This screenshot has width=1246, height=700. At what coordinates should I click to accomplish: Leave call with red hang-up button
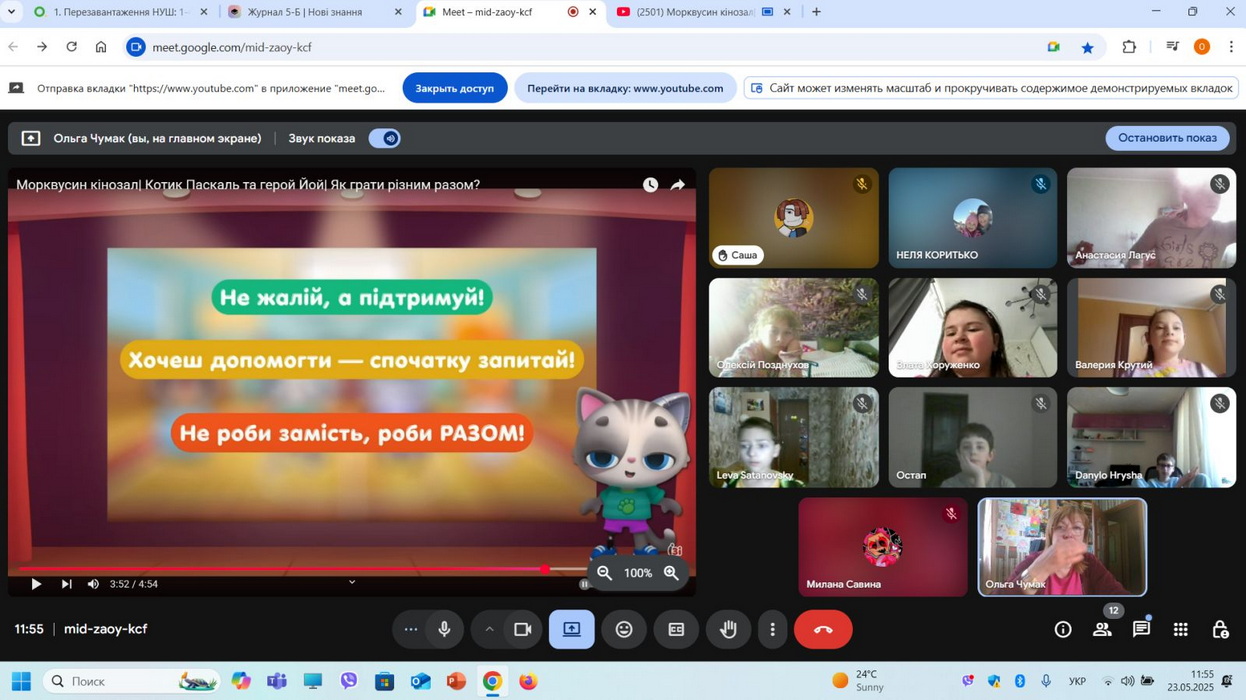pyautogui.click(x=823, y=629)
